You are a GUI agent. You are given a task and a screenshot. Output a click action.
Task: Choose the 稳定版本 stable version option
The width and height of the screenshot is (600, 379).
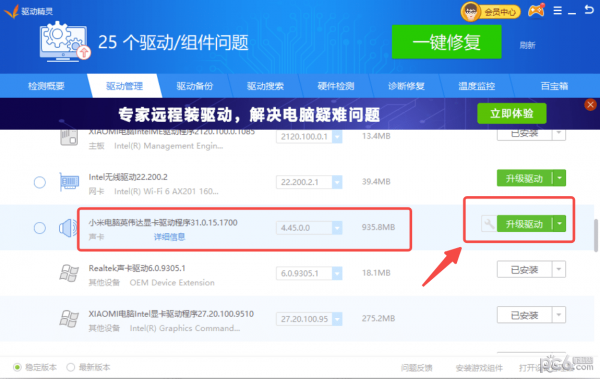pyautogui.click(x=35, y=368)
